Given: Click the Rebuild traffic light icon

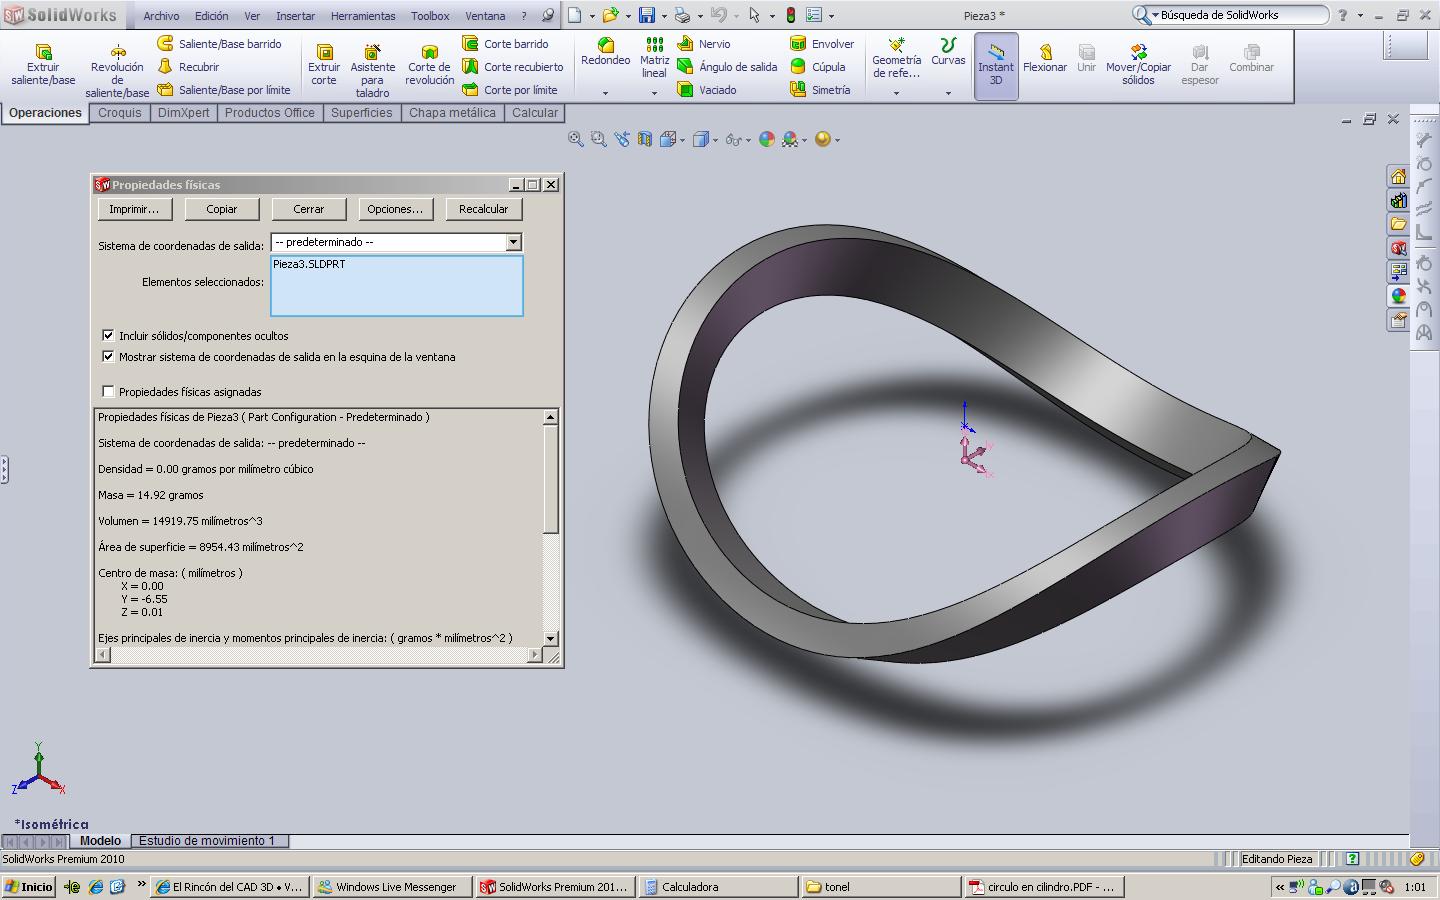Looking at the screenshot, I should click(790, 15).
